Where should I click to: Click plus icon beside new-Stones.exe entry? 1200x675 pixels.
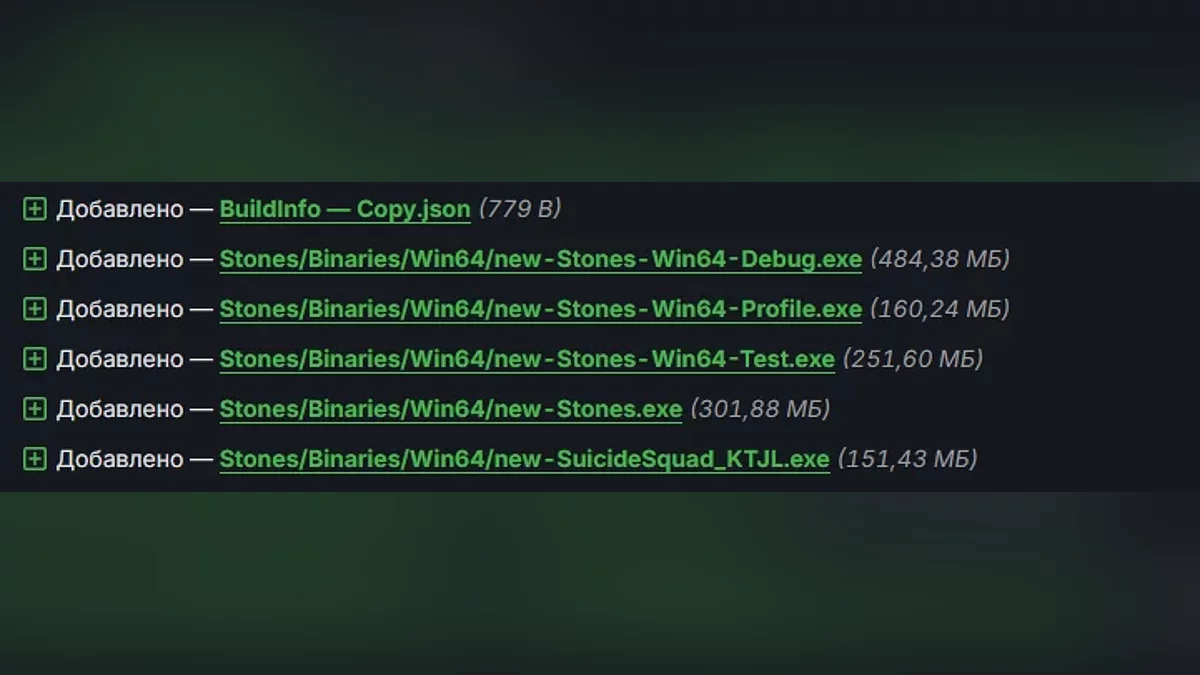coord(35,409)
